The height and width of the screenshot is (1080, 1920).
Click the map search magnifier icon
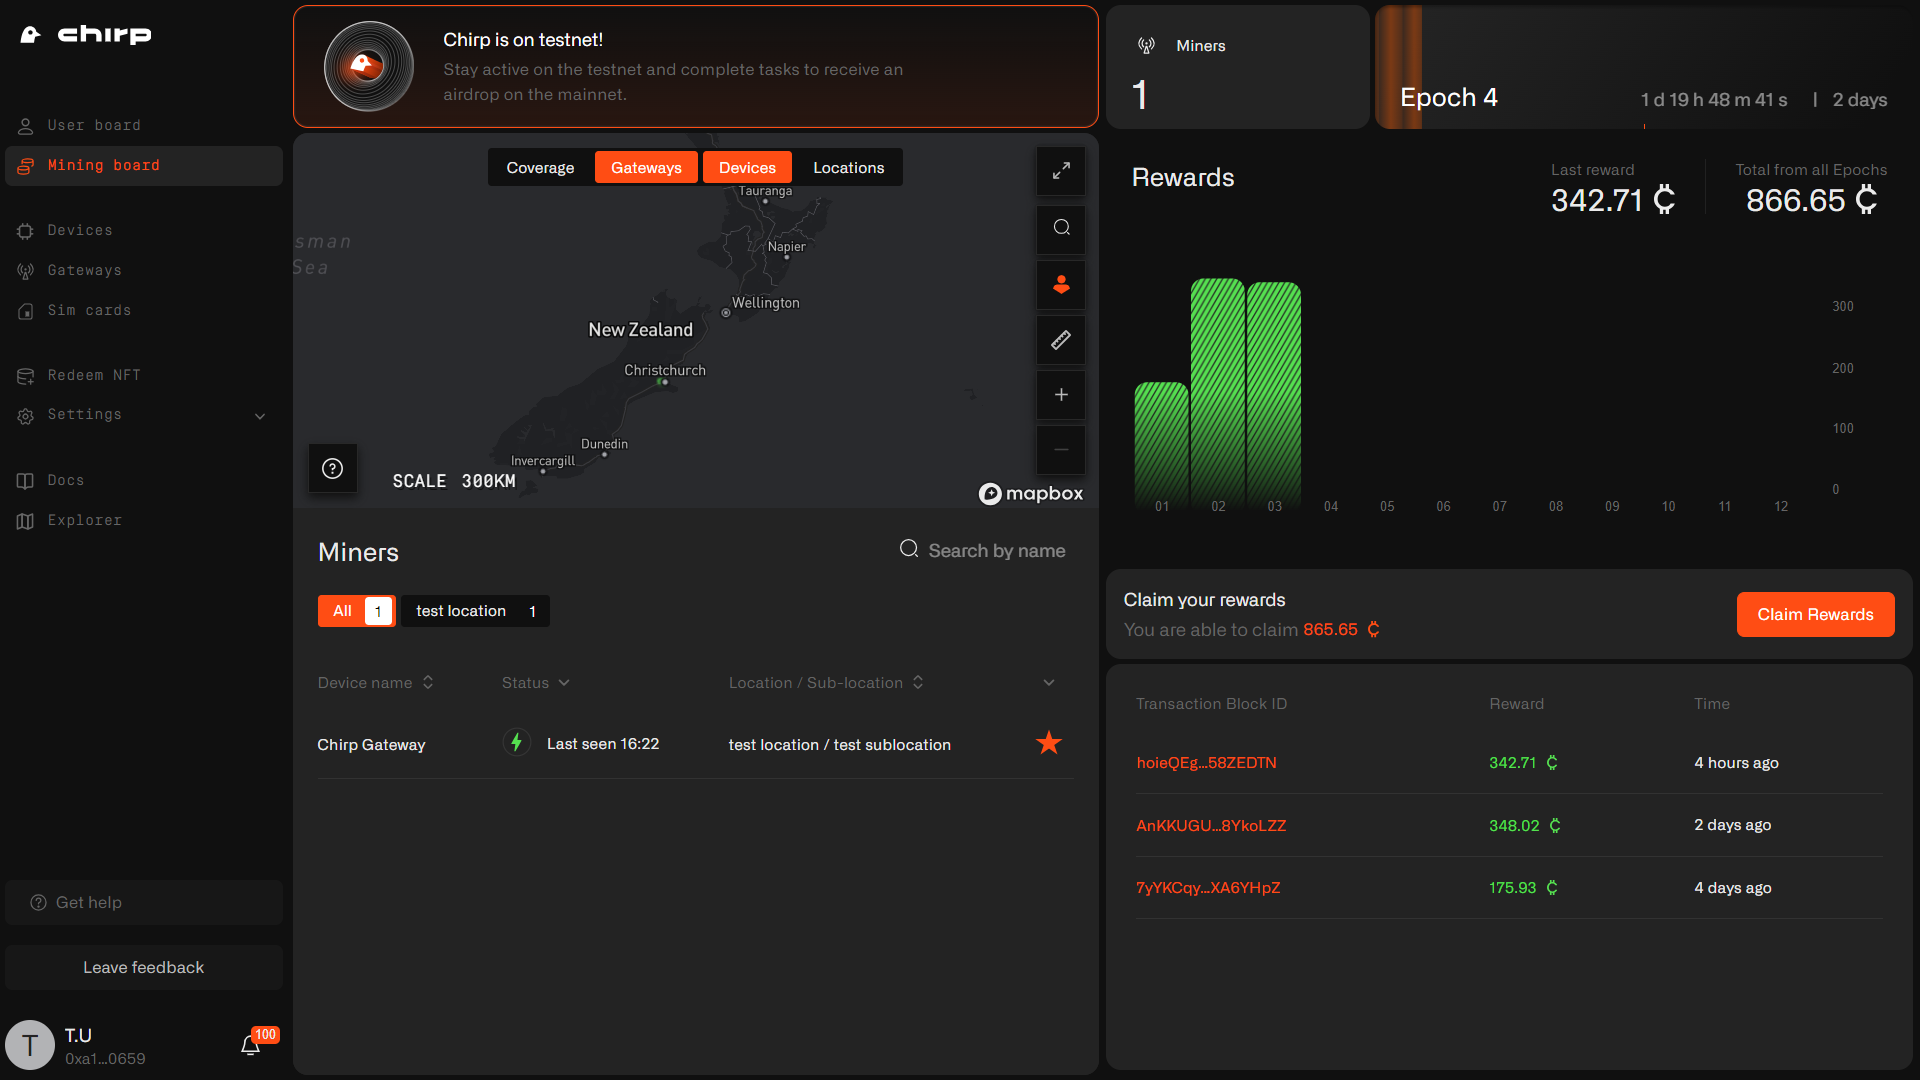coord(1061,227)
